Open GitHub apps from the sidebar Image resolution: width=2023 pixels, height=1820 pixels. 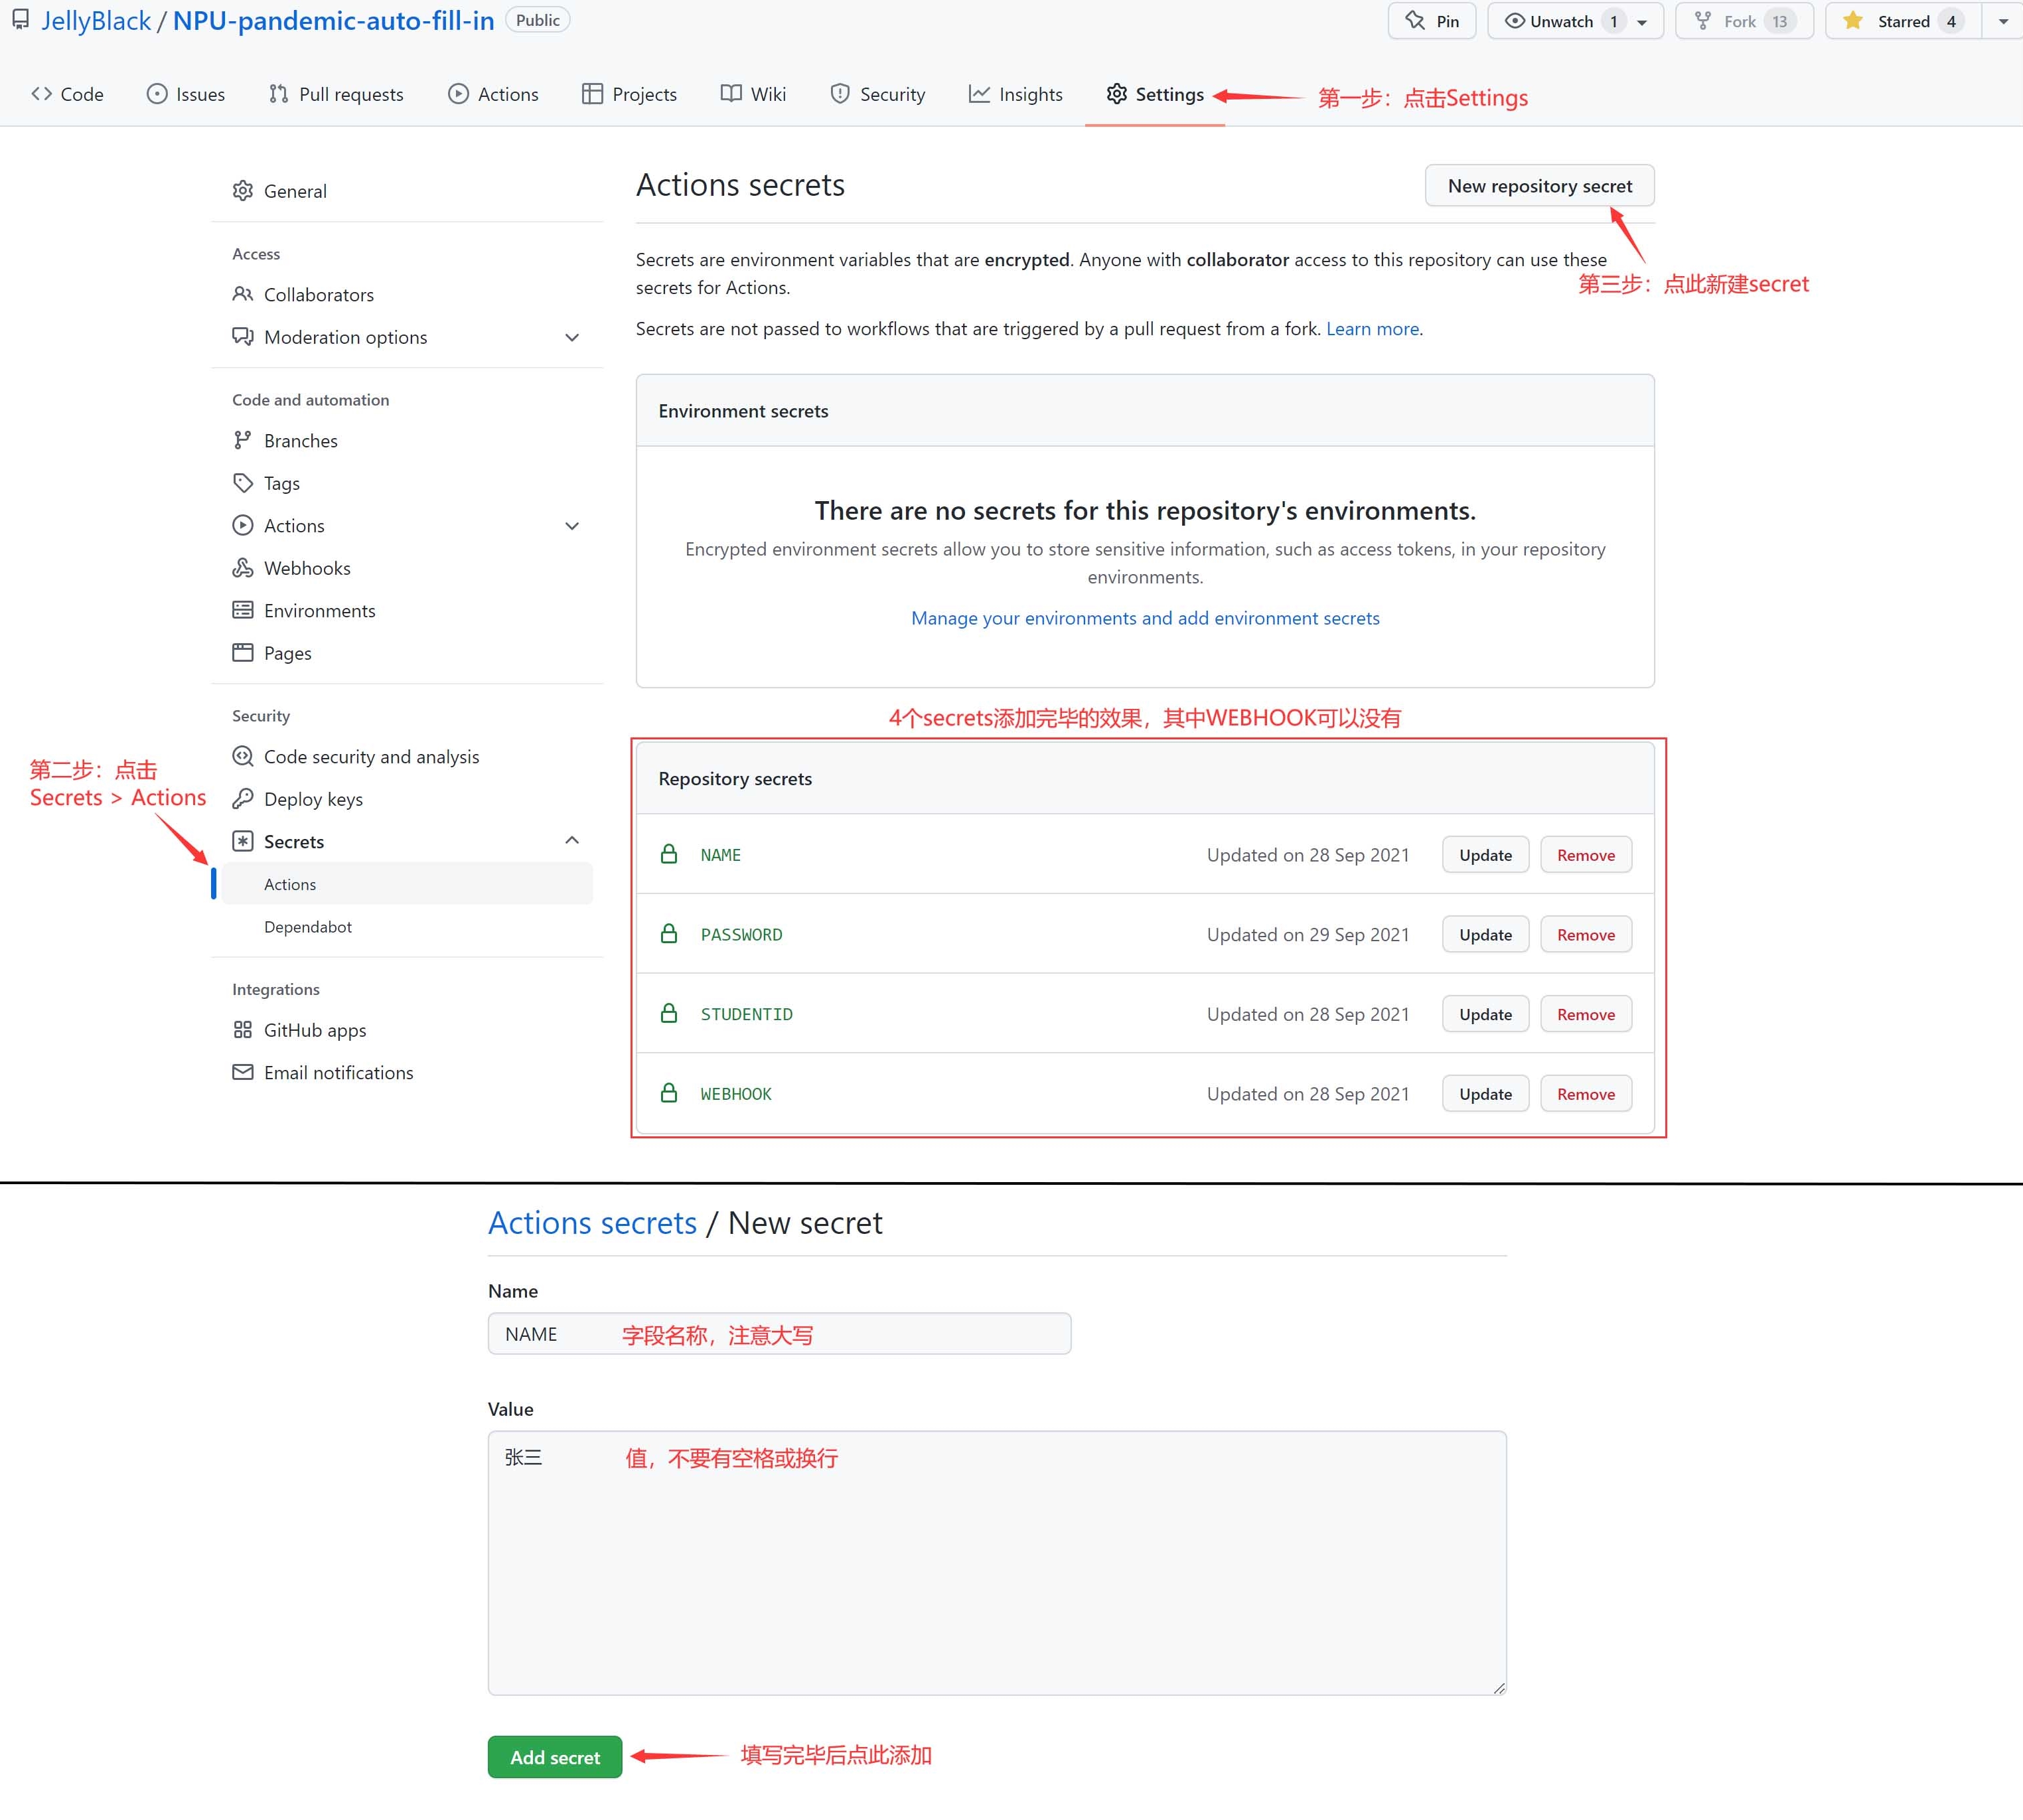pos(314,1030)
